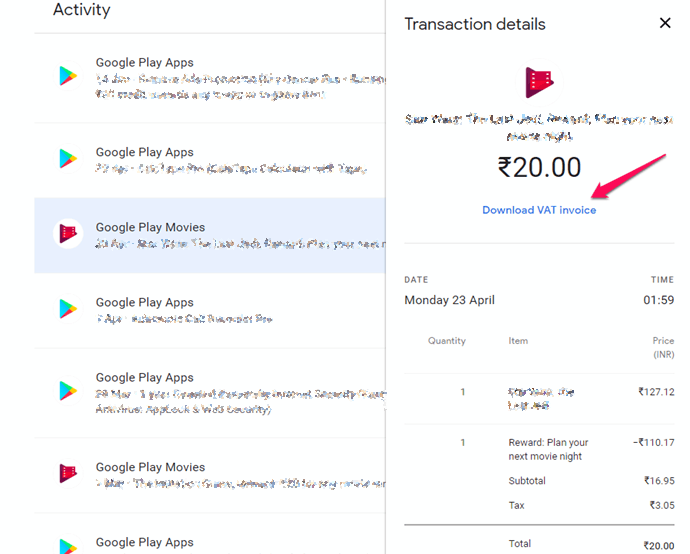Close the Transaction details panel

(x=665, y=23)
